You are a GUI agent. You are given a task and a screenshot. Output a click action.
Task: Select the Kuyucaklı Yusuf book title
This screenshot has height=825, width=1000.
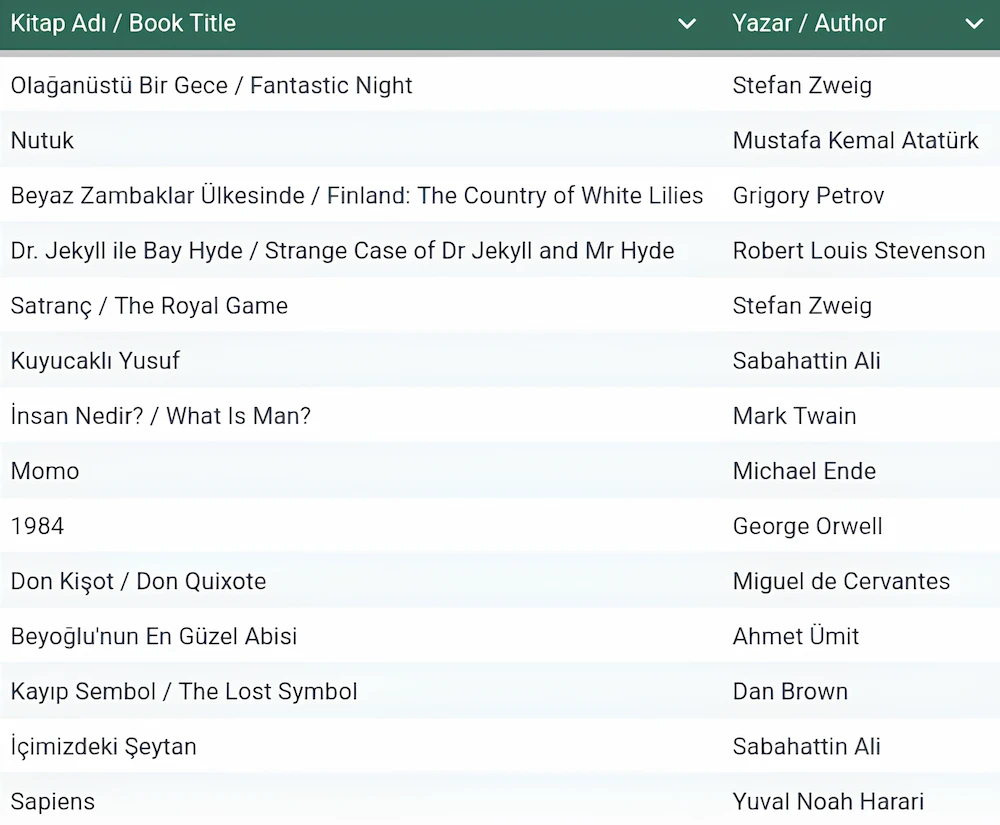95,361
